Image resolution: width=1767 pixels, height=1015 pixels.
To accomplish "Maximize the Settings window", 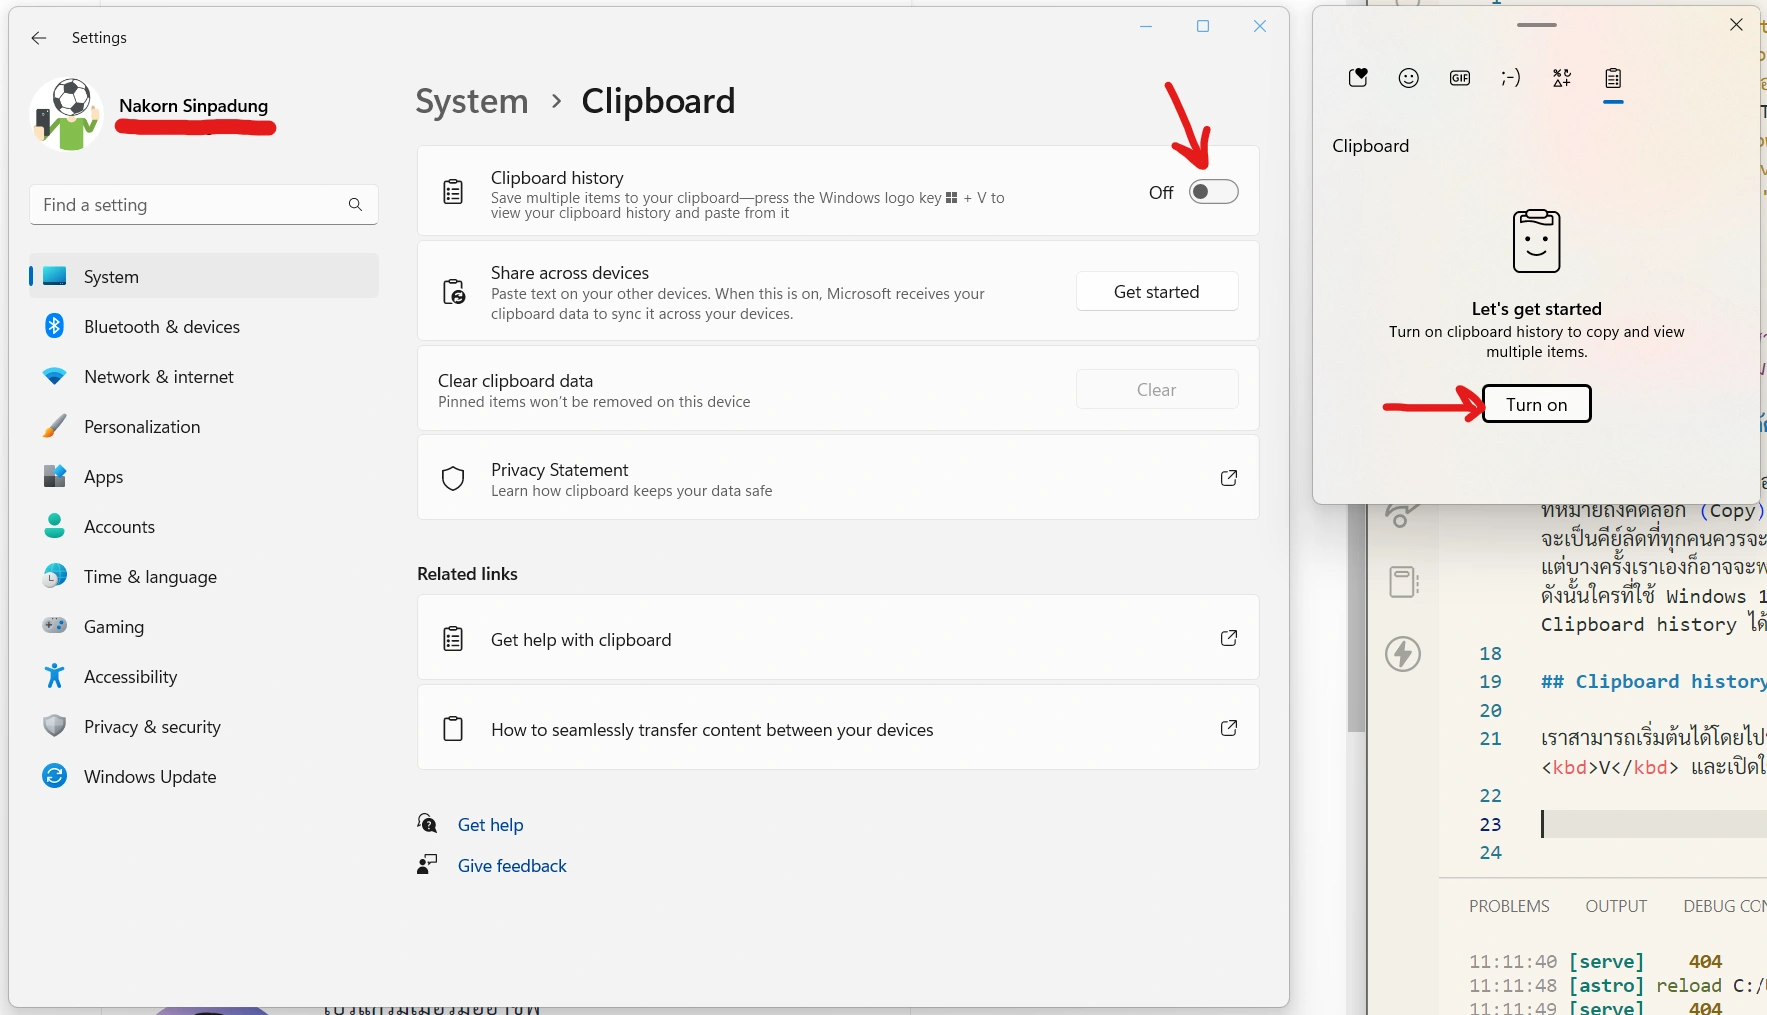I will point(1203,26).
